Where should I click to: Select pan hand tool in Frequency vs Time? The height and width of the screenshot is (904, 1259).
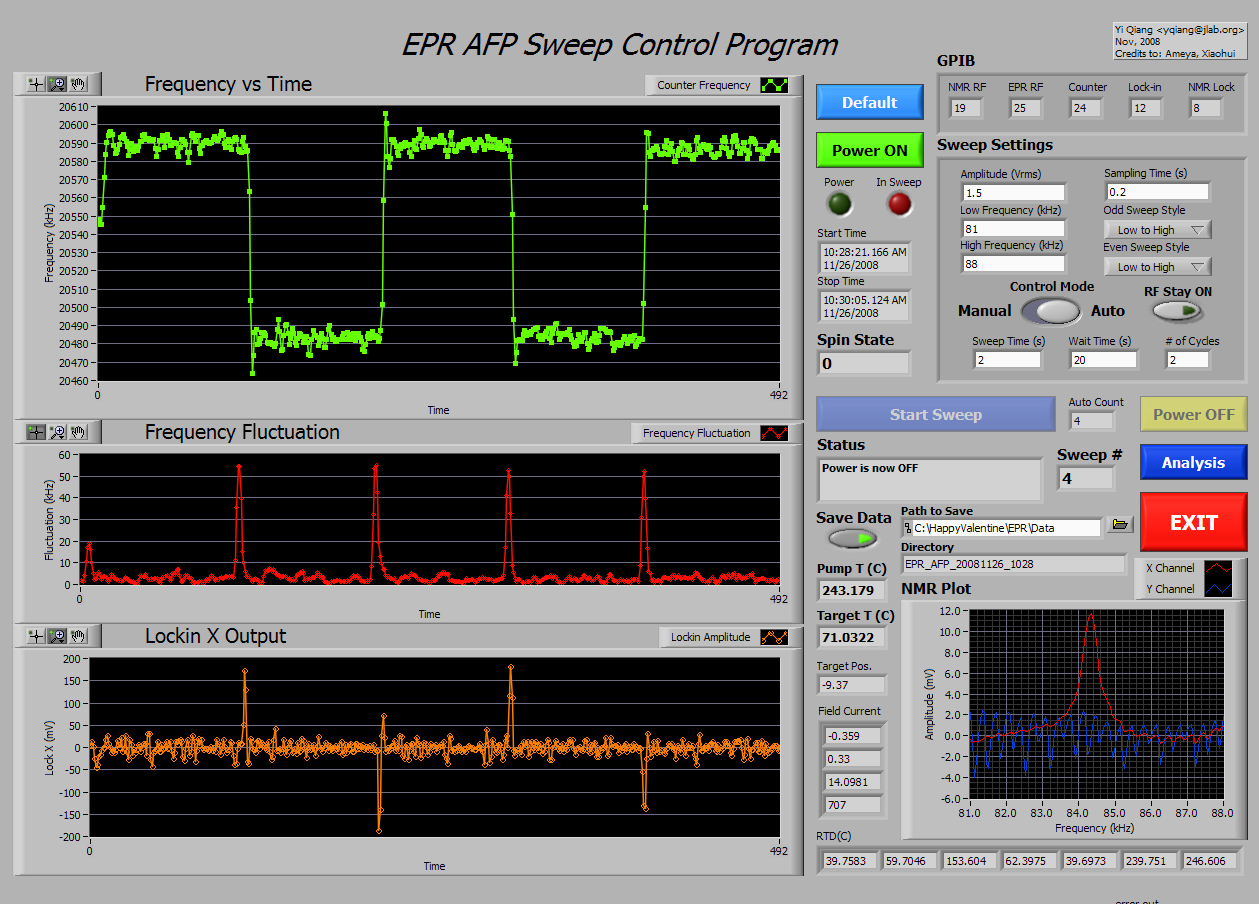point(78,84)
